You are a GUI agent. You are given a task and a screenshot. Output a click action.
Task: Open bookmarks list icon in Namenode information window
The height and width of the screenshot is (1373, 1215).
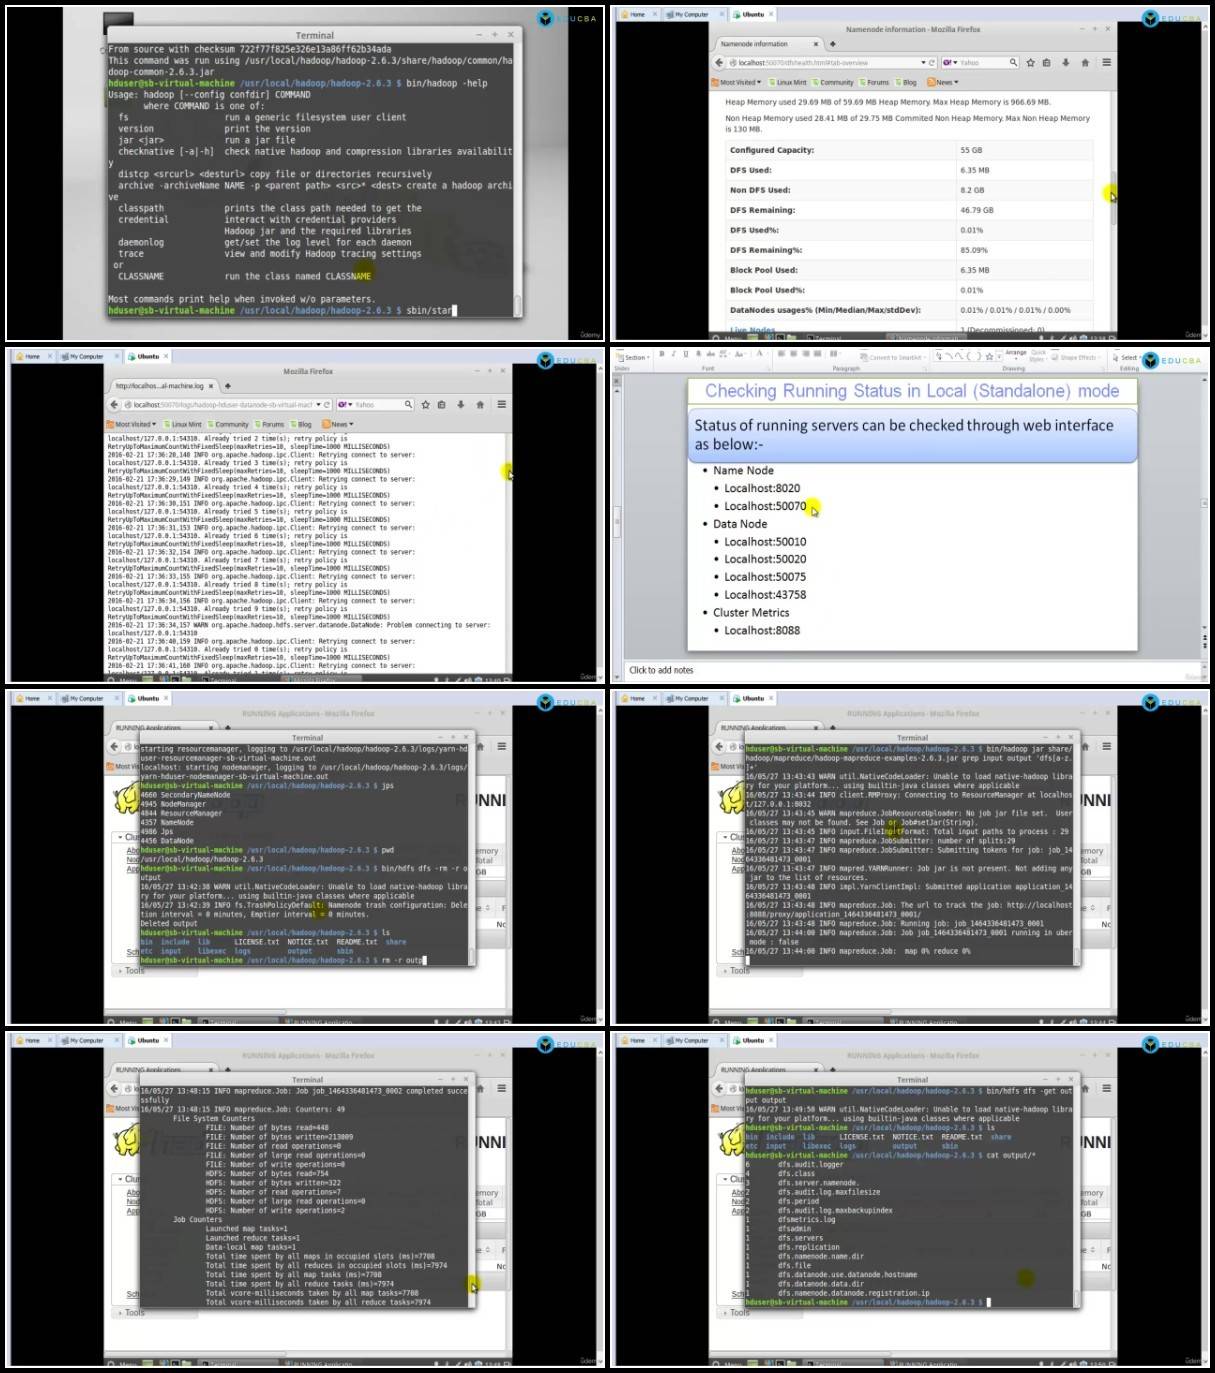1047,62
